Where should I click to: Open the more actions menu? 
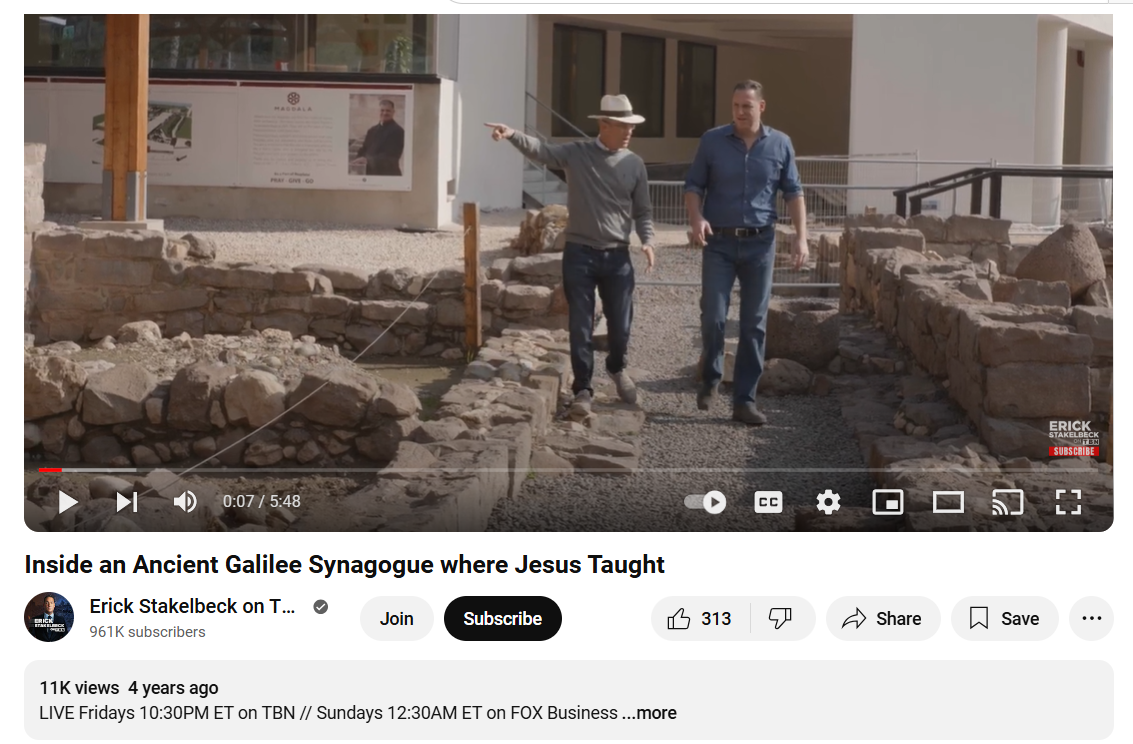pyautogui.click(x=1091, y=618)
